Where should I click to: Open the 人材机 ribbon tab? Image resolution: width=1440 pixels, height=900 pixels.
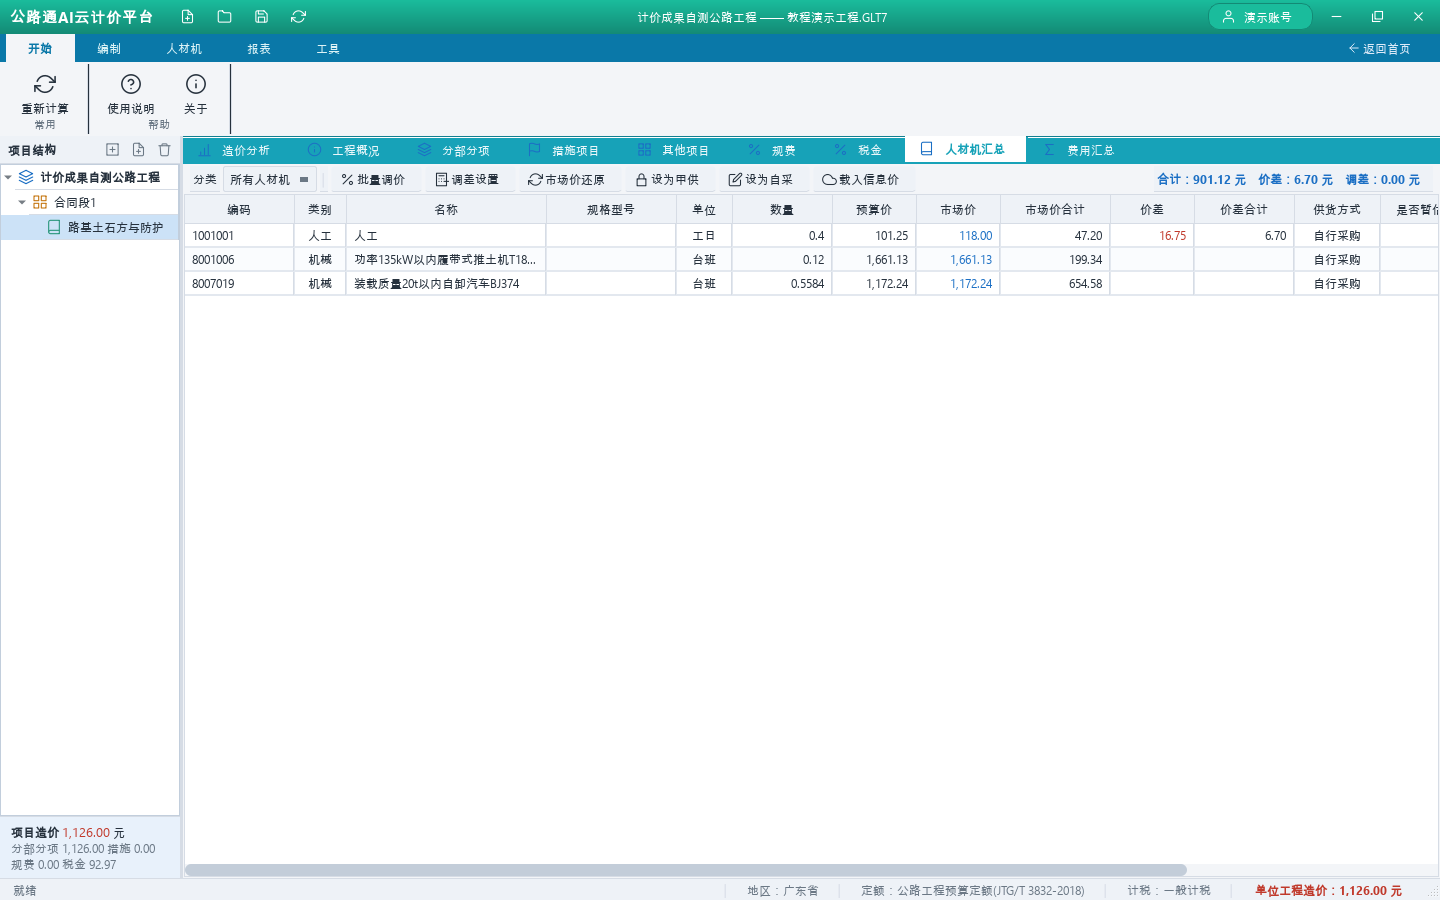coord(184,49)
